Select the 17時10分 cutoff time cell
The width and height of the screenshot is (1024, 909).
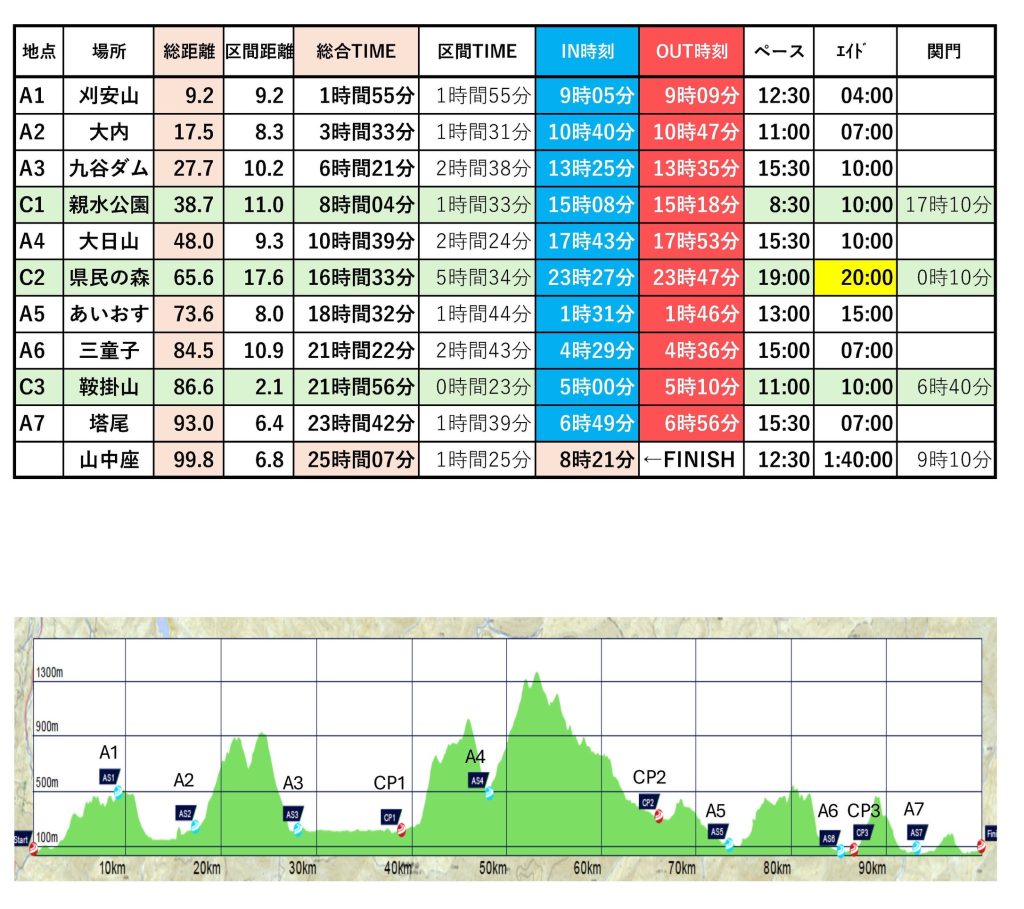pyautogui.click(x=946, y=205)
